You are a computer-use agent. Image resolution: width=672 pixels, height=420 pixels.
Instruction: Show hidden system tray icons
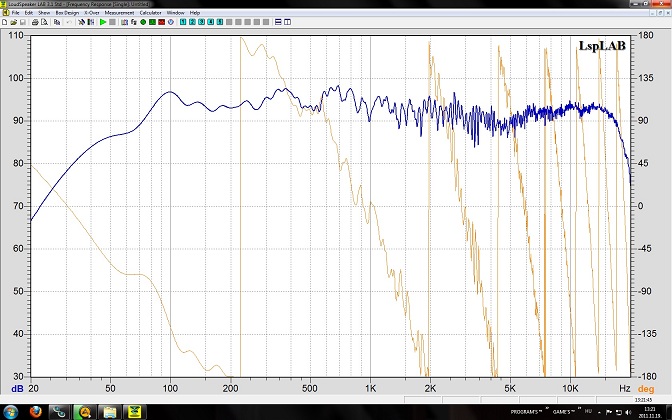coord(599,413)
